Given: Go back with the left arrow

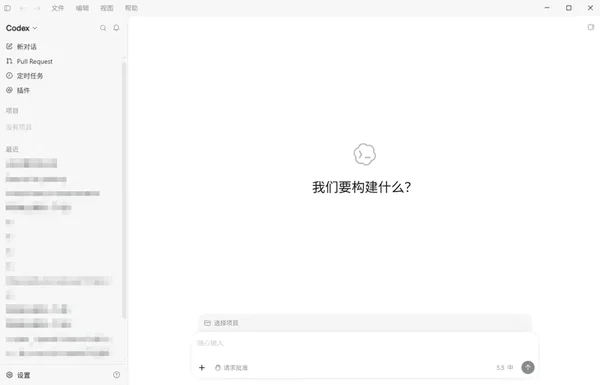Looking at the screenshot, I should point(23,8).
